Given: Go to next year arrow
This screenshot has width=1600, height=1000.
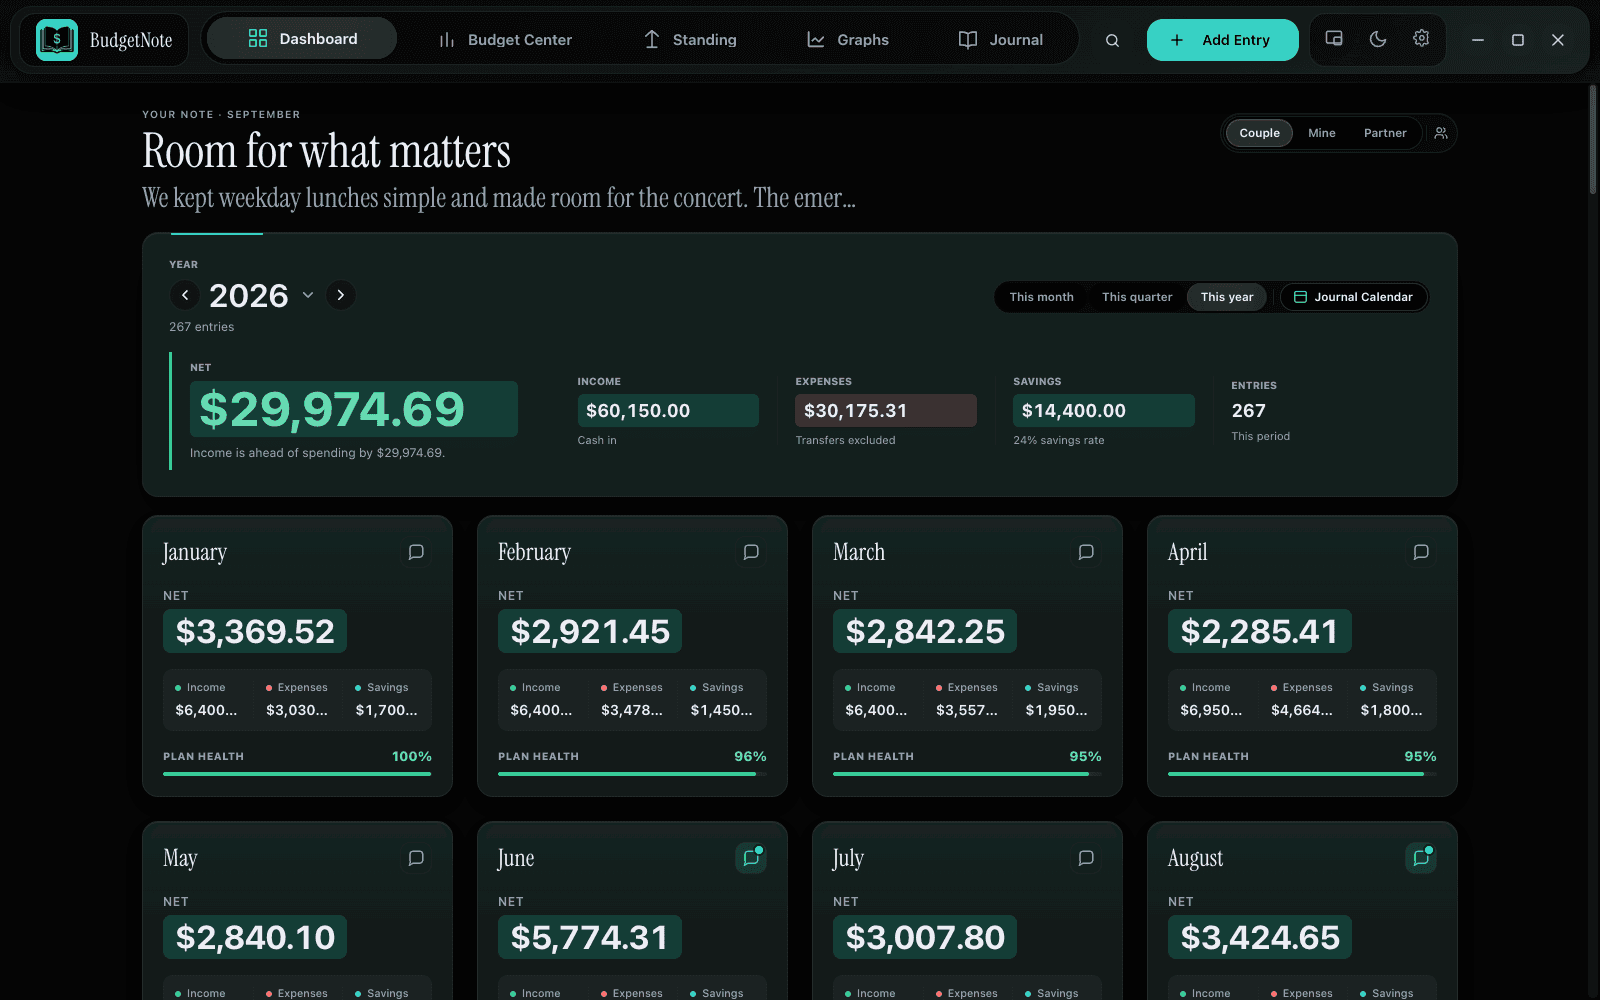Looking at the screenshot, I should coord(341,295).
